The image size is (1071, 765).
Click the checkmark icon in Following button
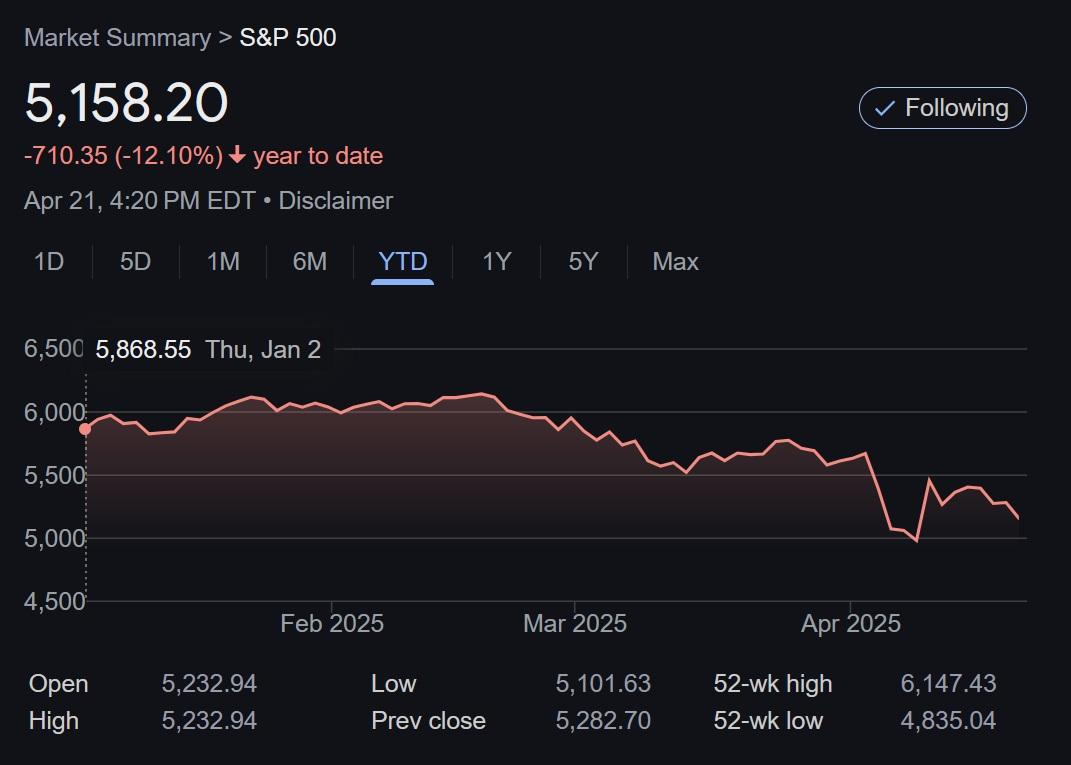(885, 108)
